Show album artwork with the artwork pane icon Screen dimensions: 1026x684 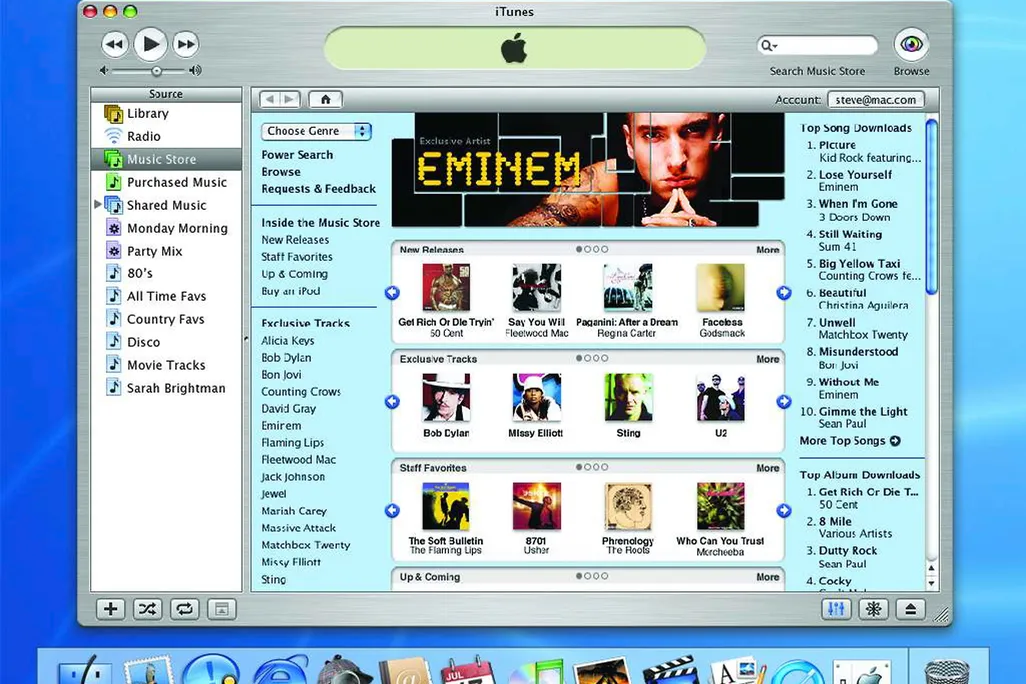[x=221, y=609]
